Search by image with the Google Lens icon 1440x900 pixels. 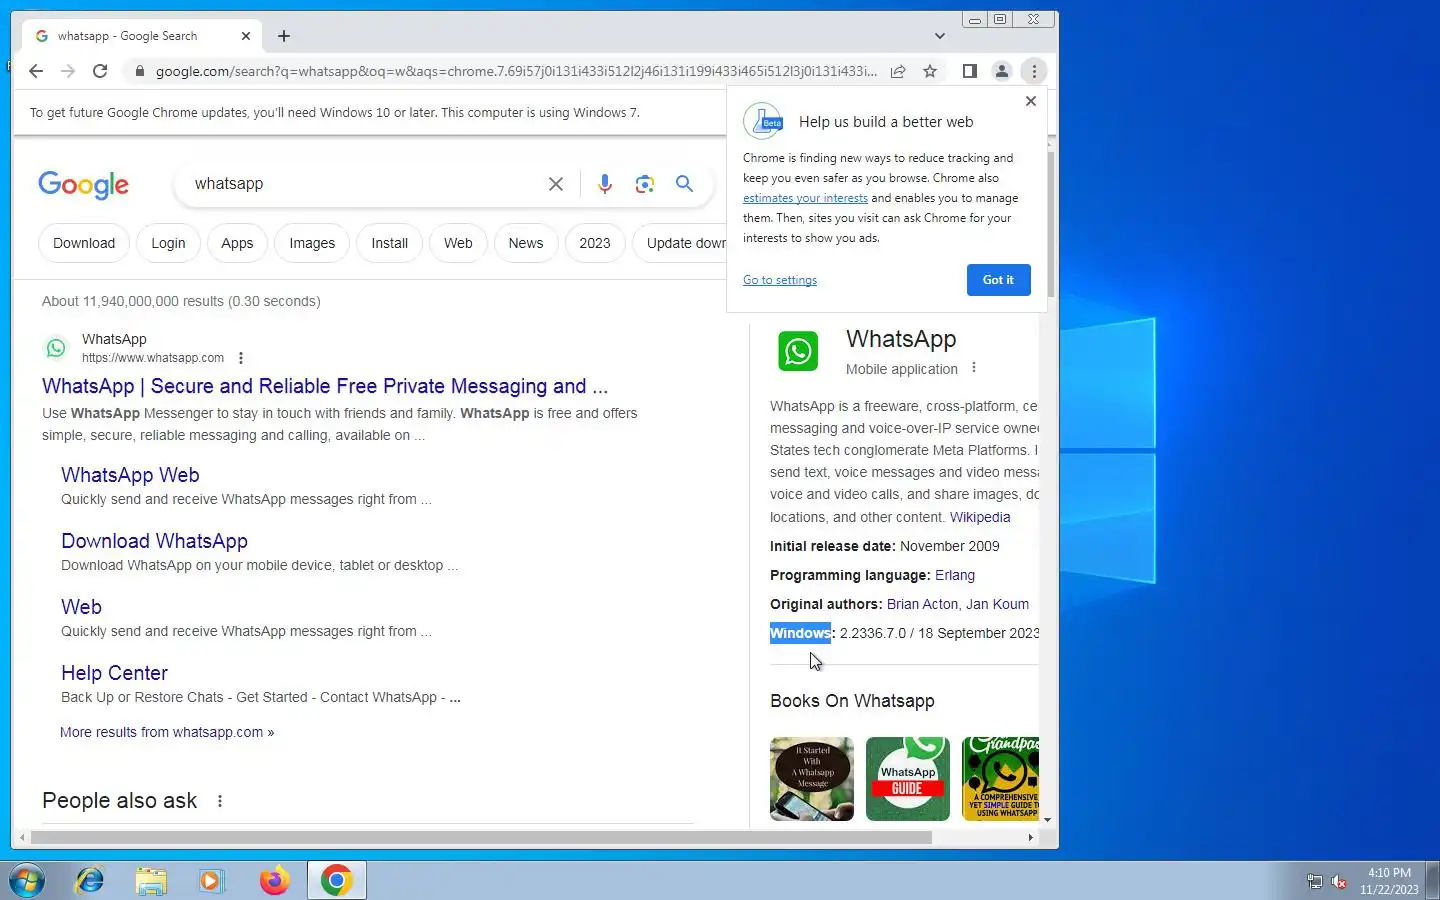click(x=645, y=184)
